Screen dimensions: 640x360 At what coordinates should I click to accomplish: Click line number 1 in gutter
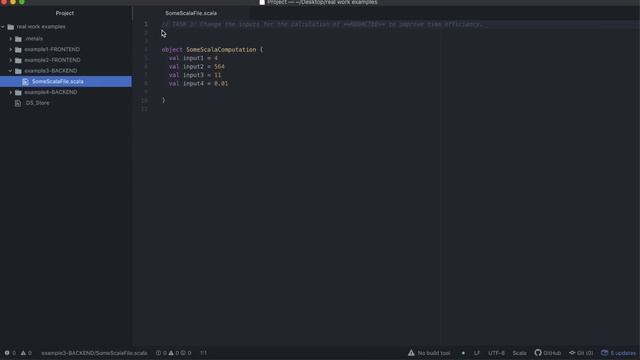[146, 24]
